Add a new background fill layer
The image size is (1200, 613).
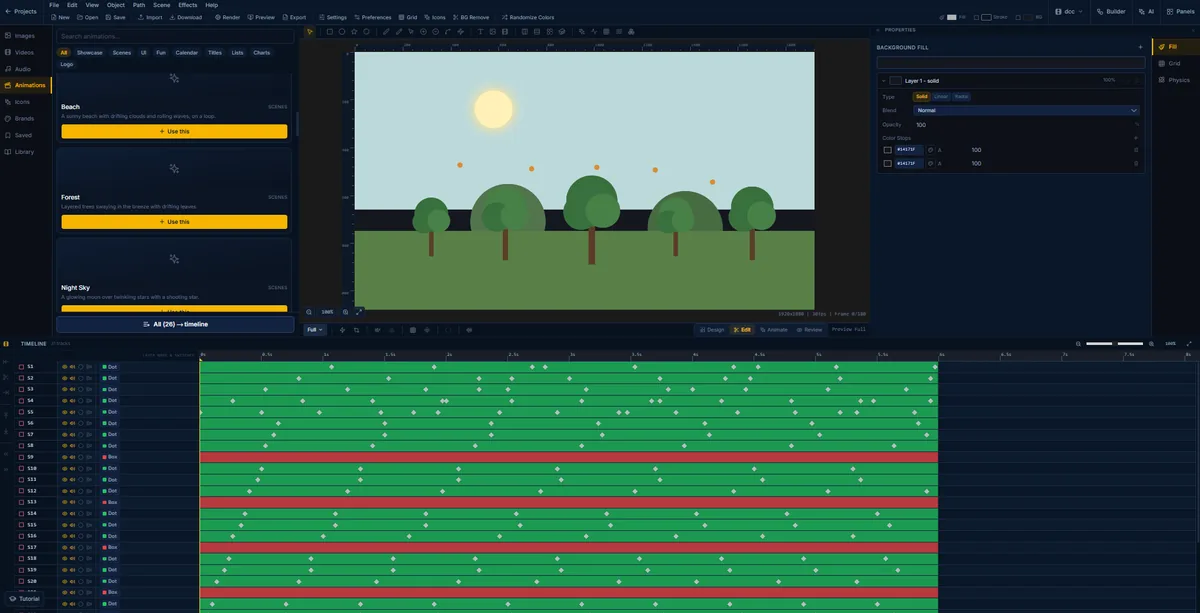point(1140,47)
